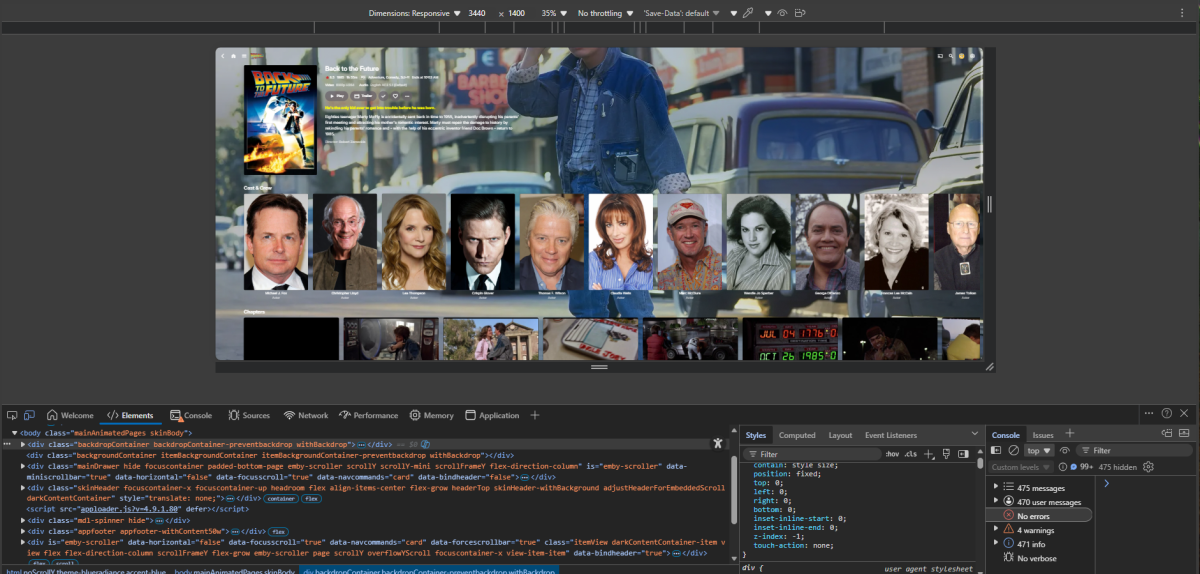Click the new style rule plus icon
1200x574 pixels.
[929, 454]
